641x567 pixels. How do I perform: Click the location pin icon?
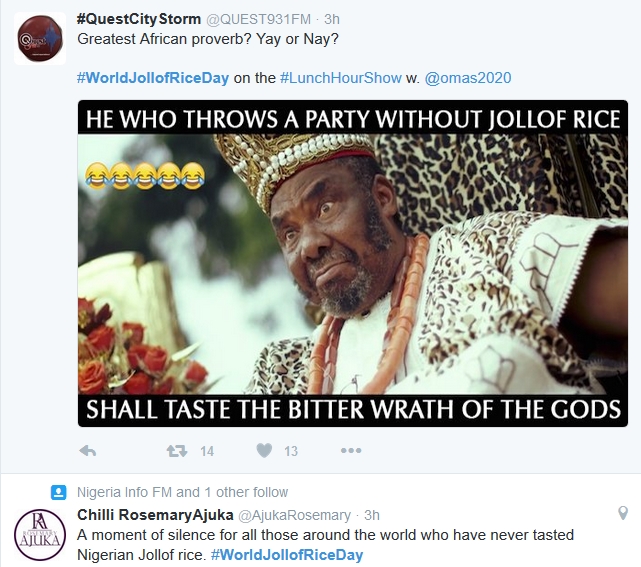(x=623, y=514)
